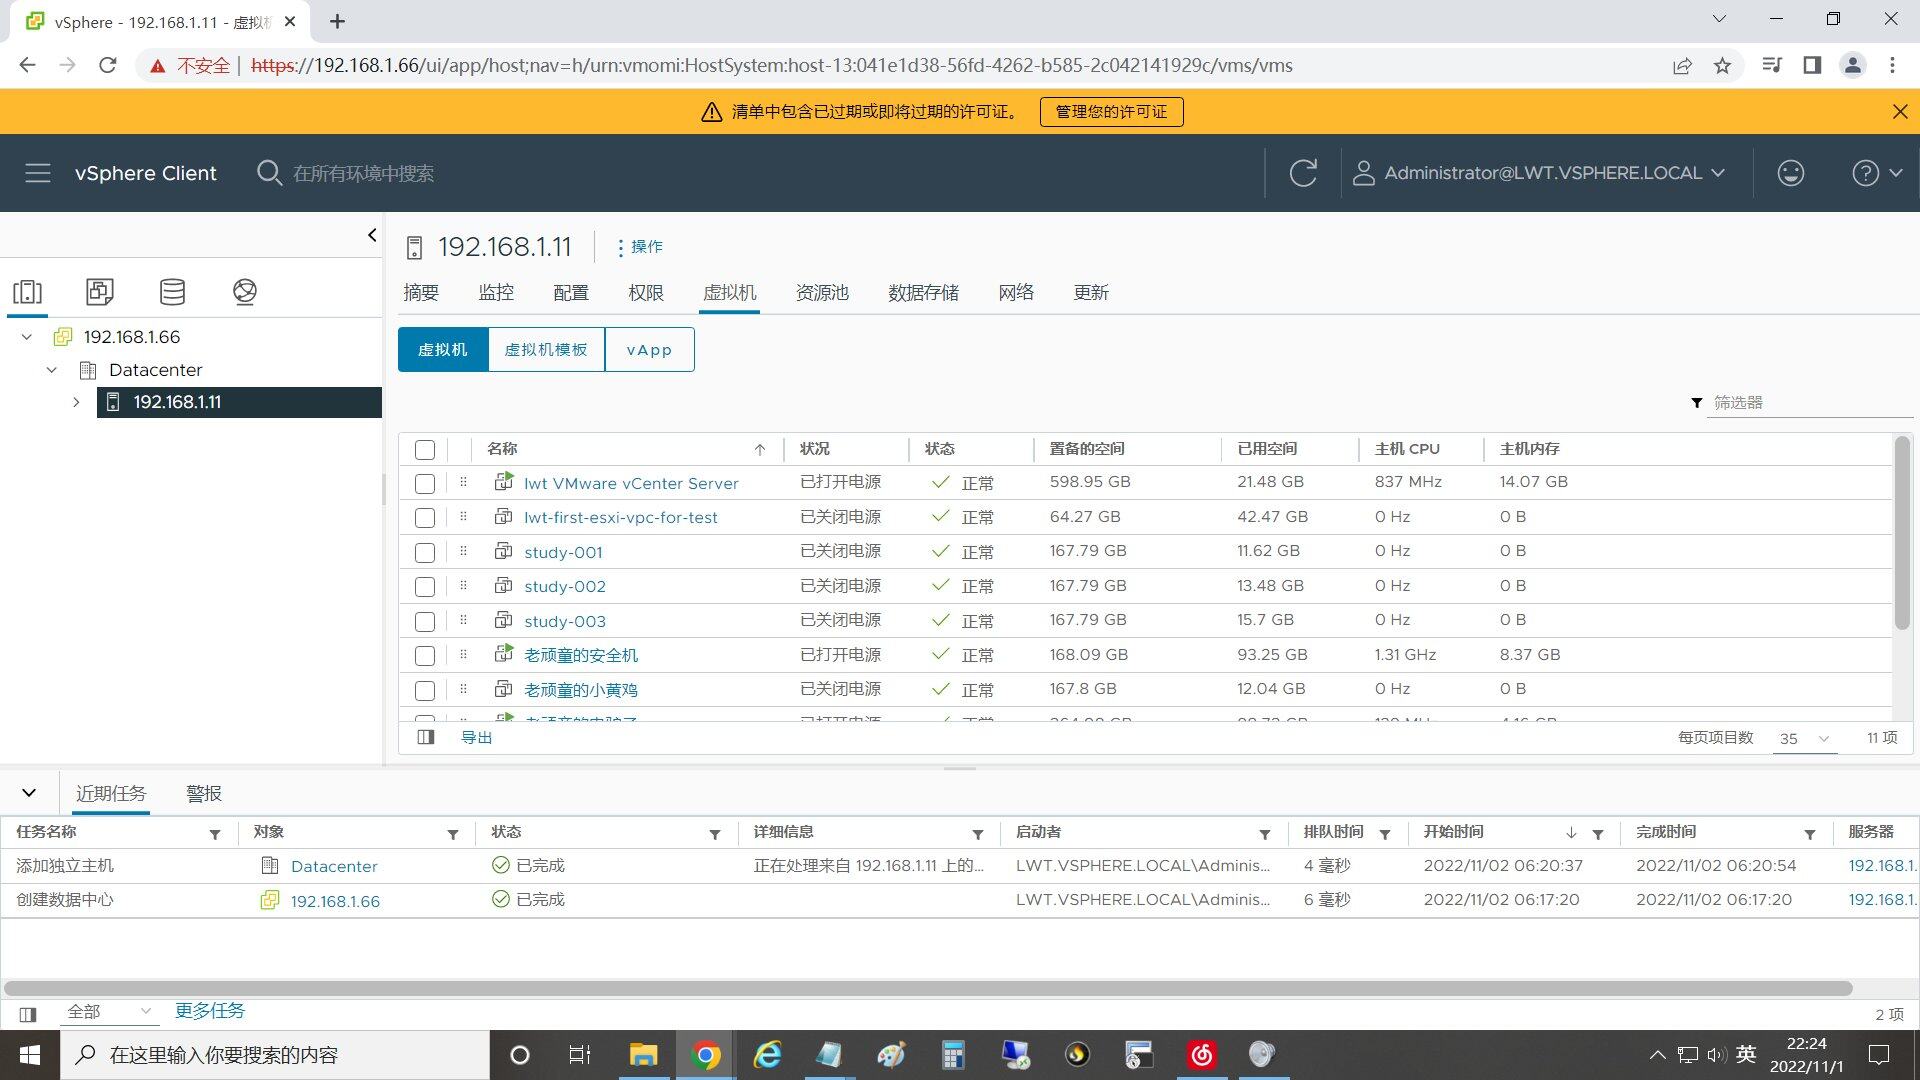Select the vApp sub-tab button

tap(649, 350)
